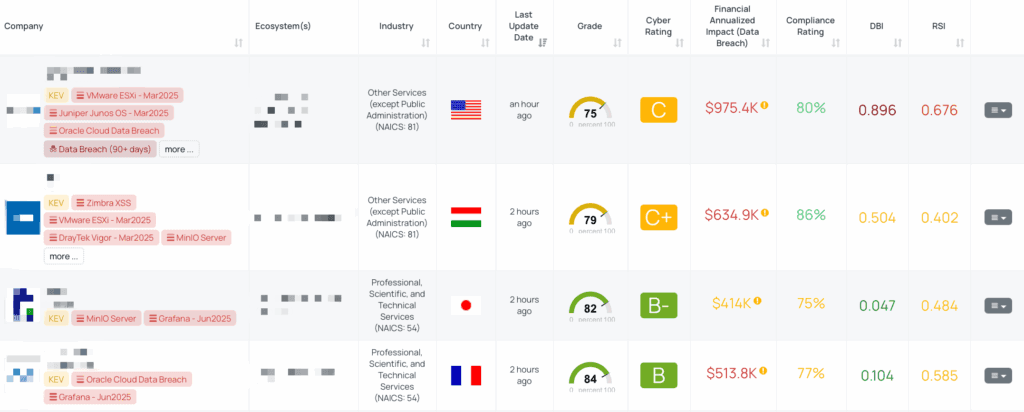Click the grade gauge showing 84
The image size is (1024, 412).
[590, 374]
